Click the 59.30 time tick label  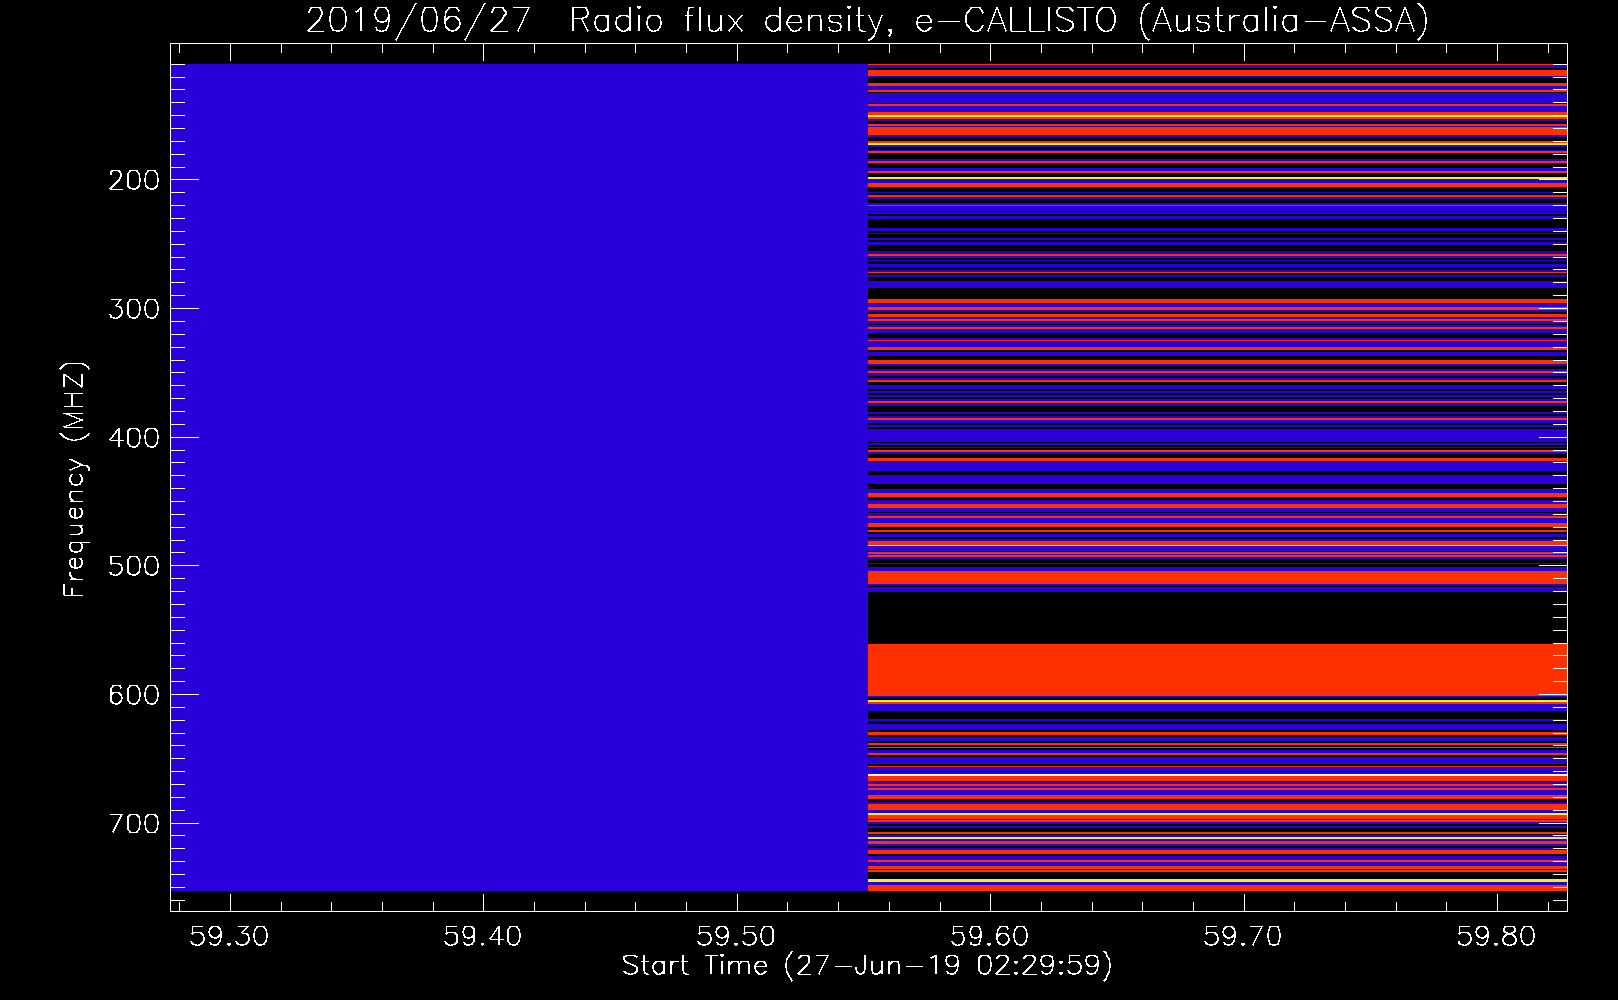pos(230,936)
